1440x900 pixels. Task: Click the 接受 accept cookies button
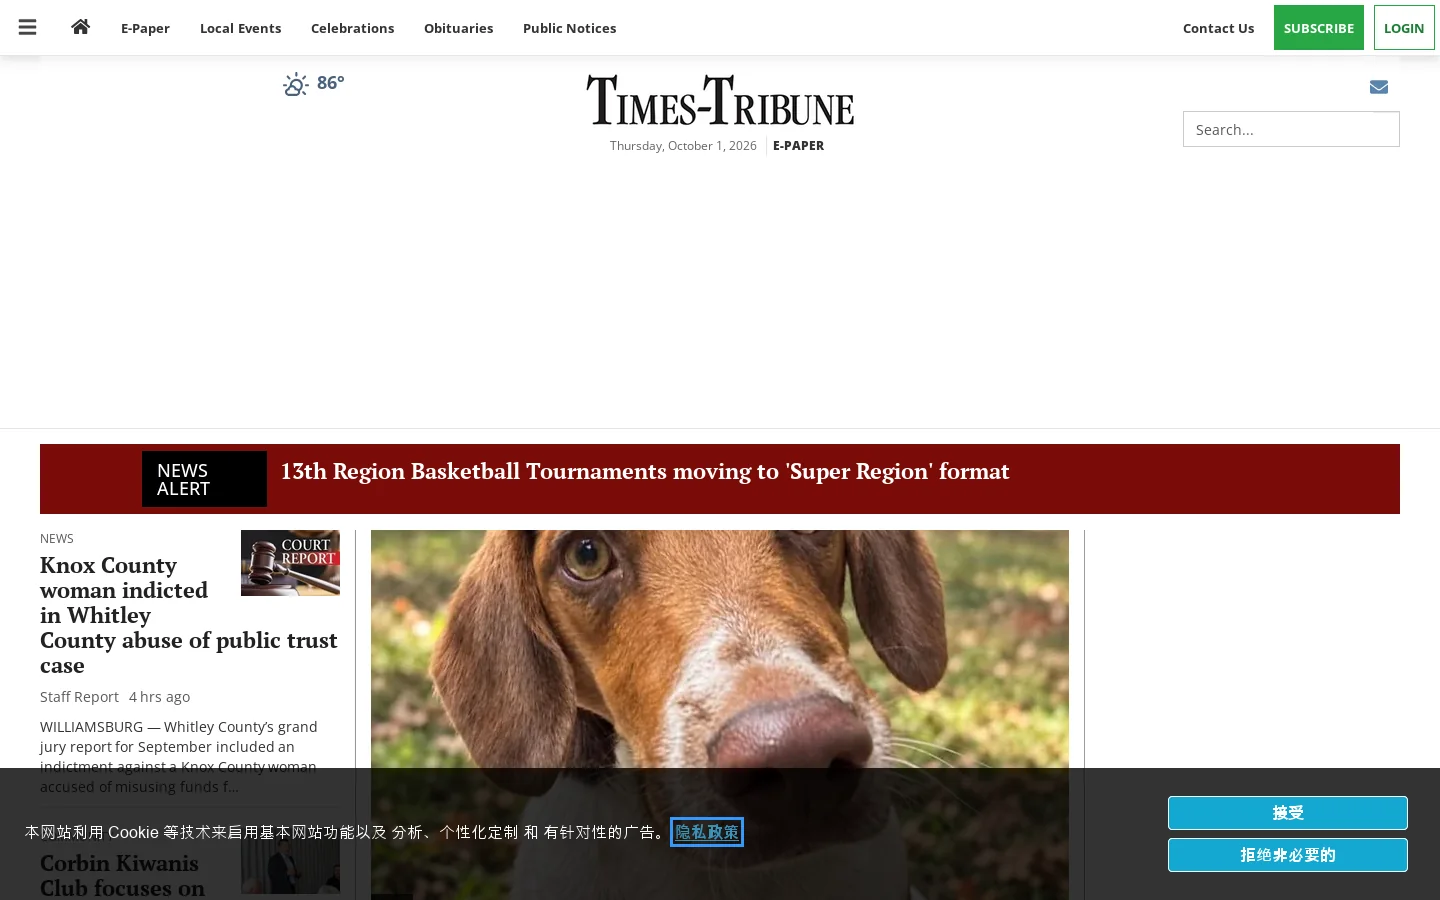click(1288, 813)
